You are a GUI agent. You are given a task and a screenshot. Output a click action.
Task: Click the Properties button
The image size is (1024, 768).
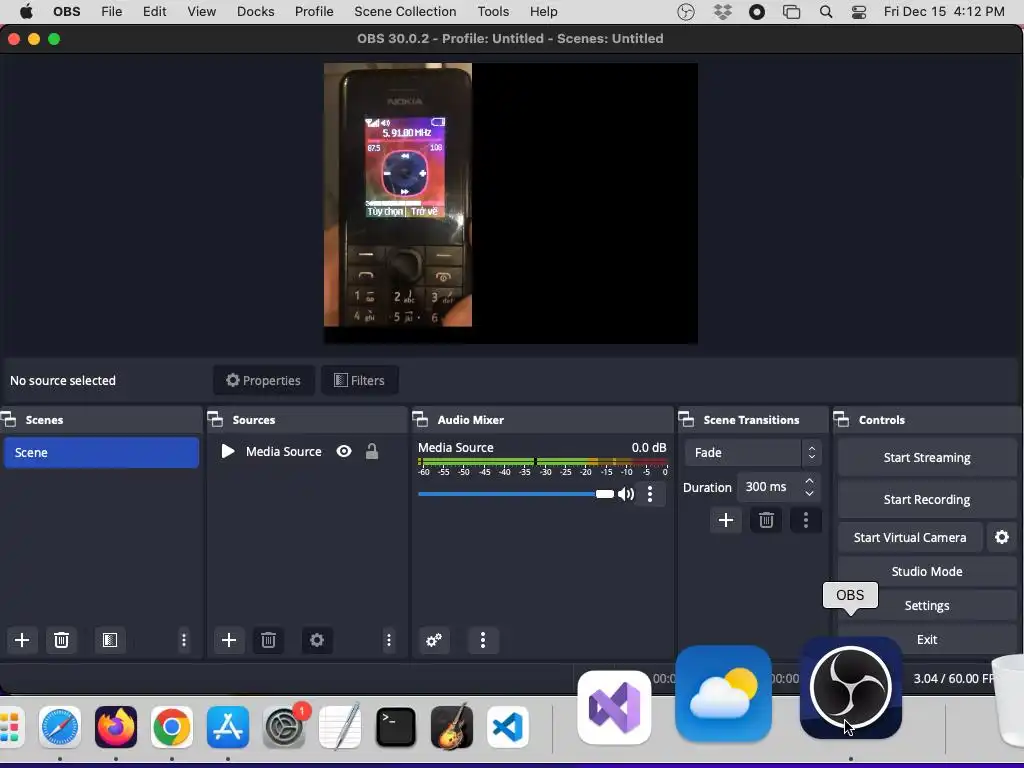click(263, 380)
